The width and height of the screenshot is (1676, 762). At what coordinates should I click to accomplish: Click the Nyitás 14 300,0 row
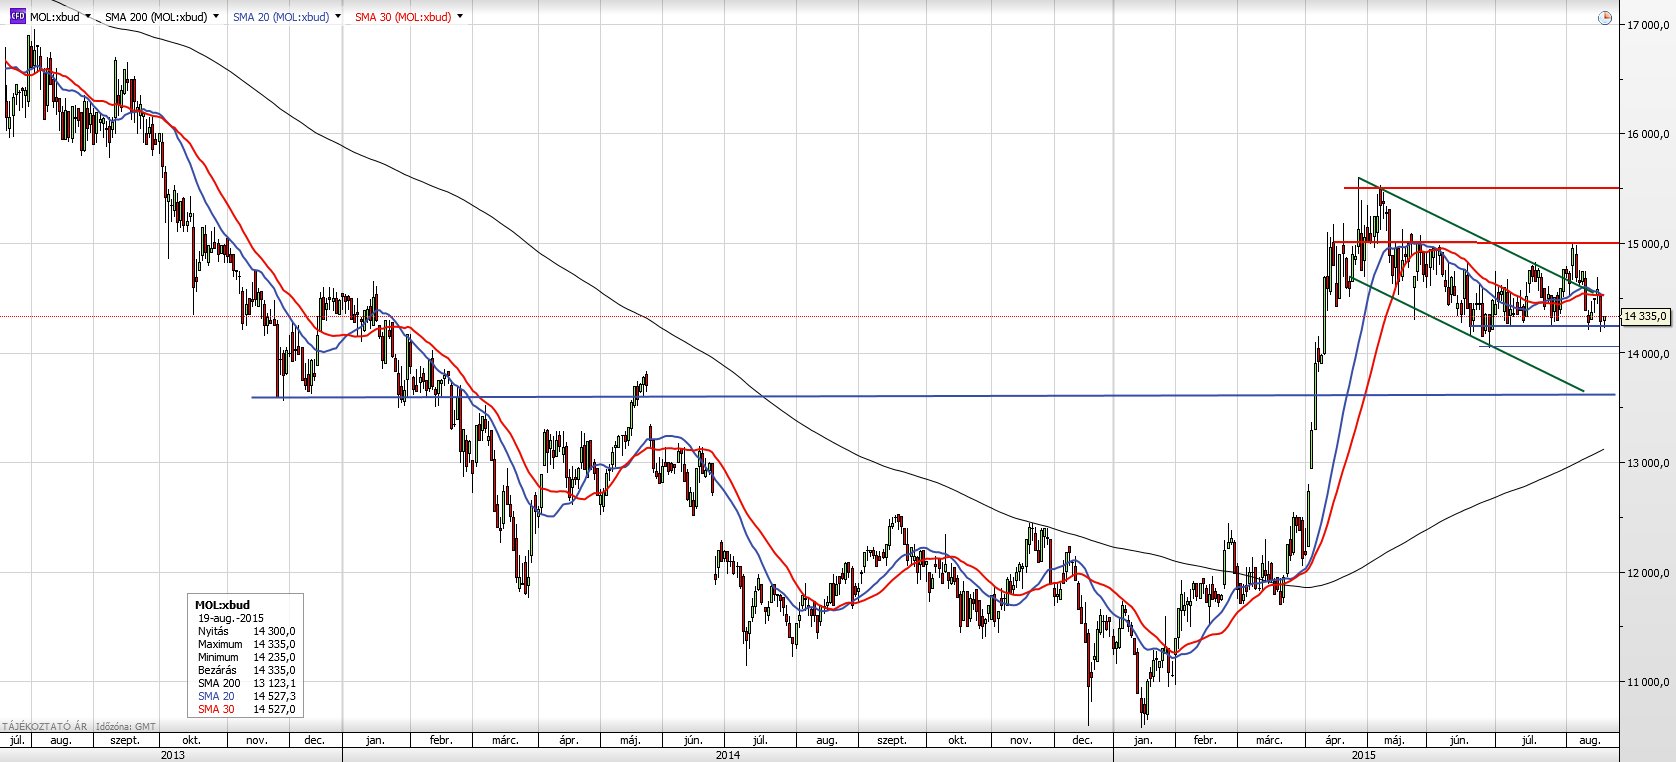tap(246, 631)
